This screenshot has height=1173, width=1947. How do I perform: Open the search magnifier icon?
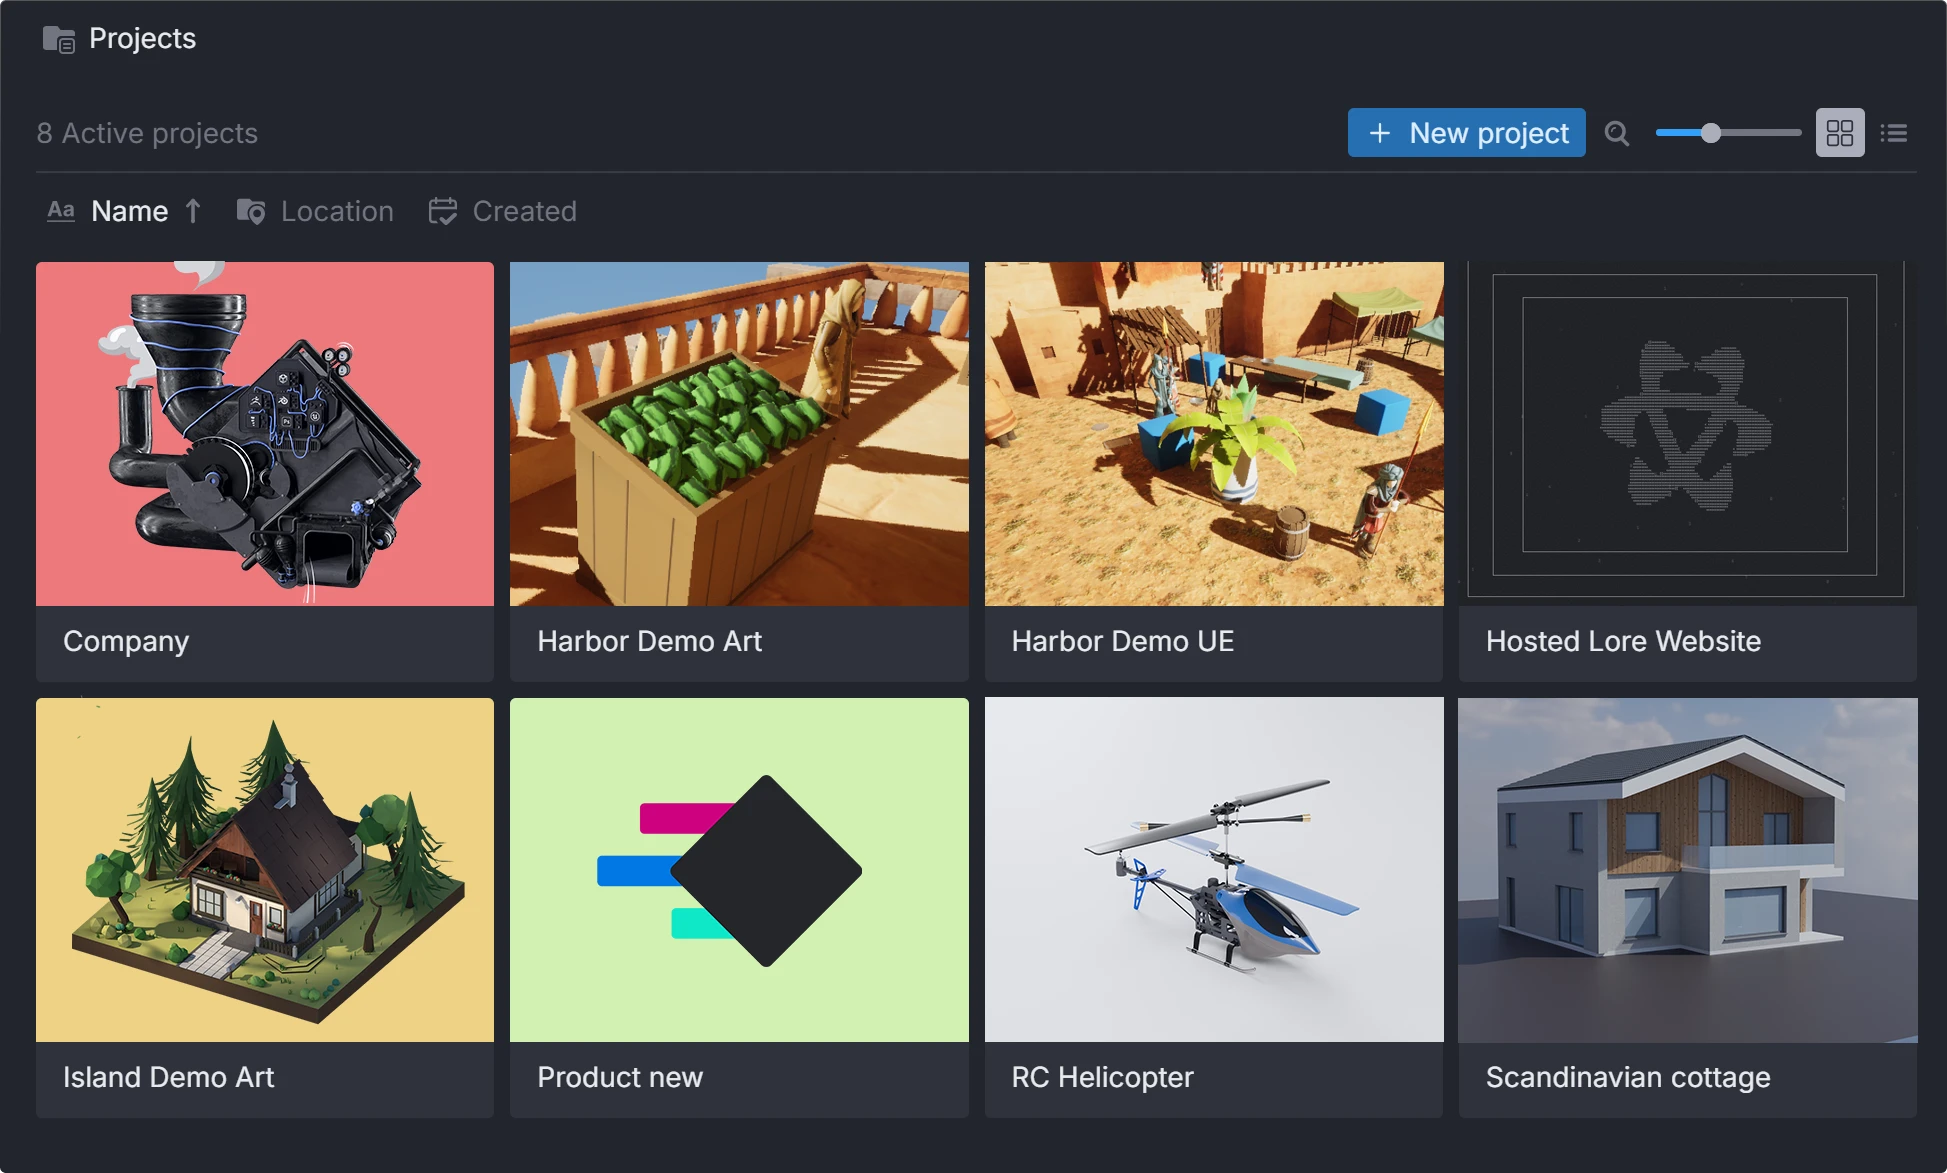pyautogui.click(x=1617, y=133)
